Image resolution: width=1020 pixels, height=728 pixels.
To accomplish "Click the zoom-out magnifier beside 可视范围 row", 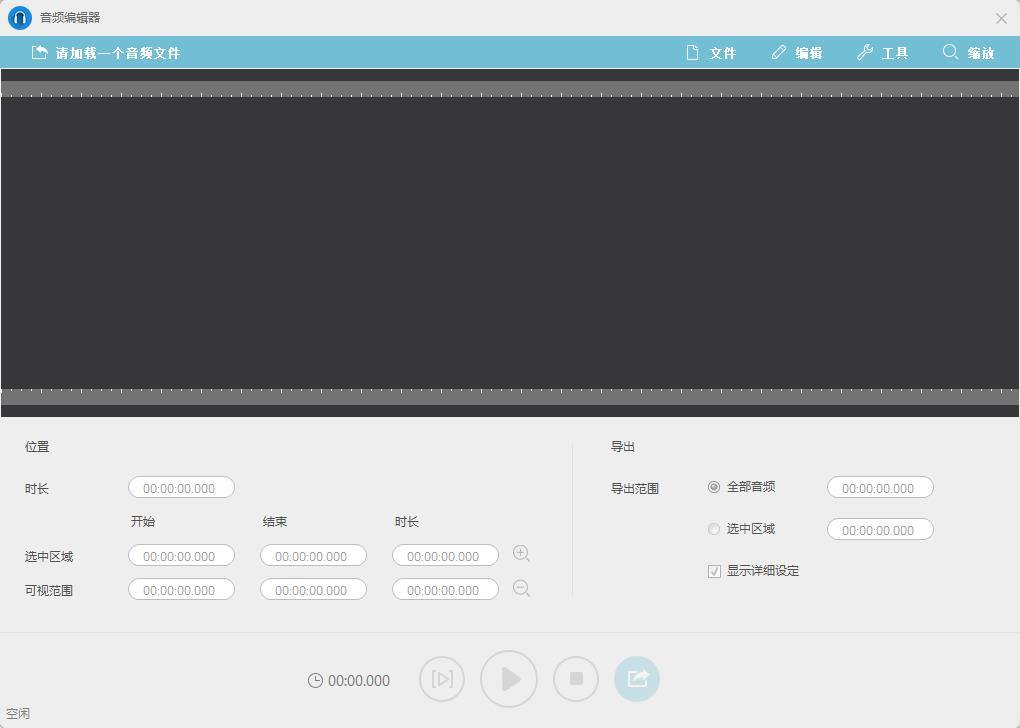I will [x=521, y=589].
